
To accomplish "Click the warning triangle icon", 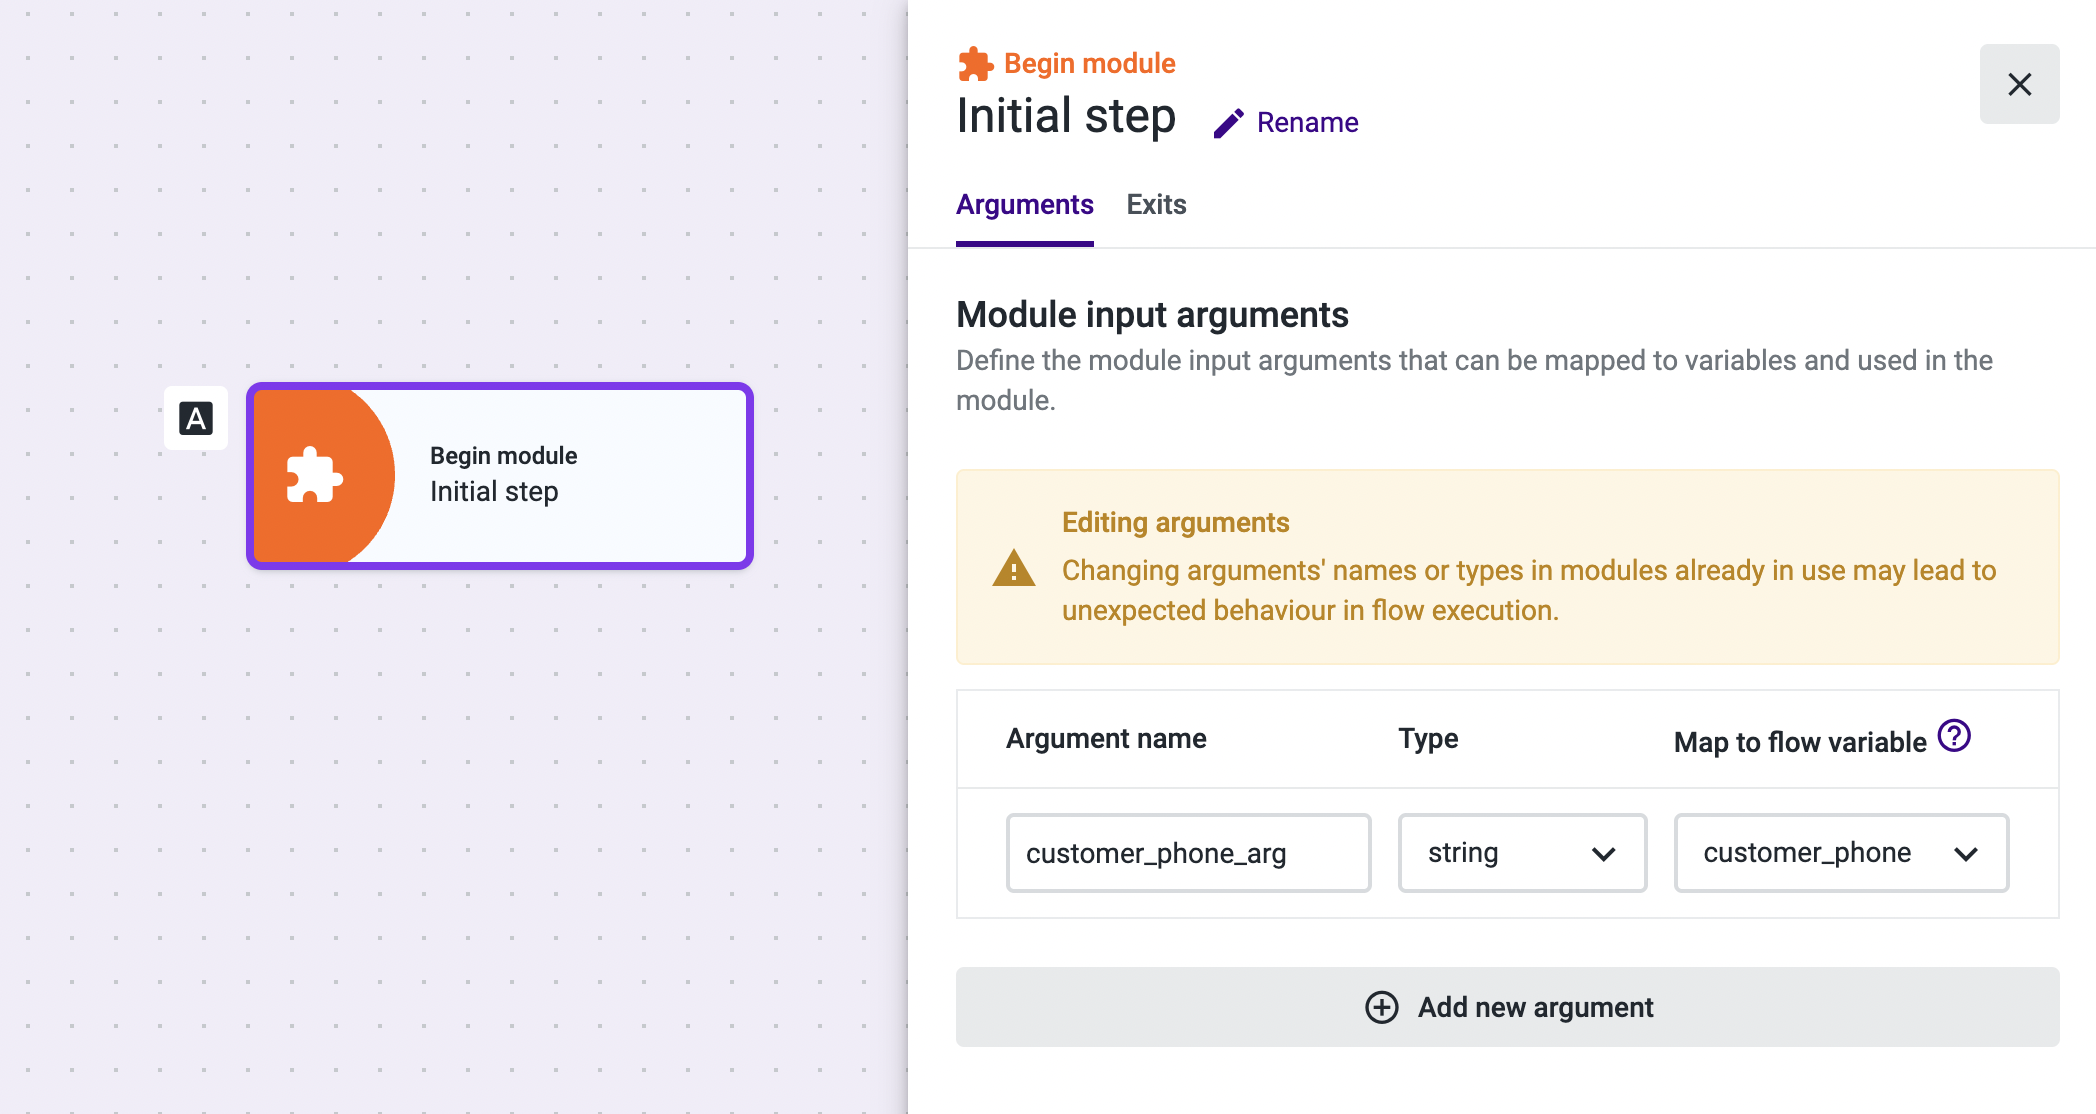I will tap(1013, 569).
